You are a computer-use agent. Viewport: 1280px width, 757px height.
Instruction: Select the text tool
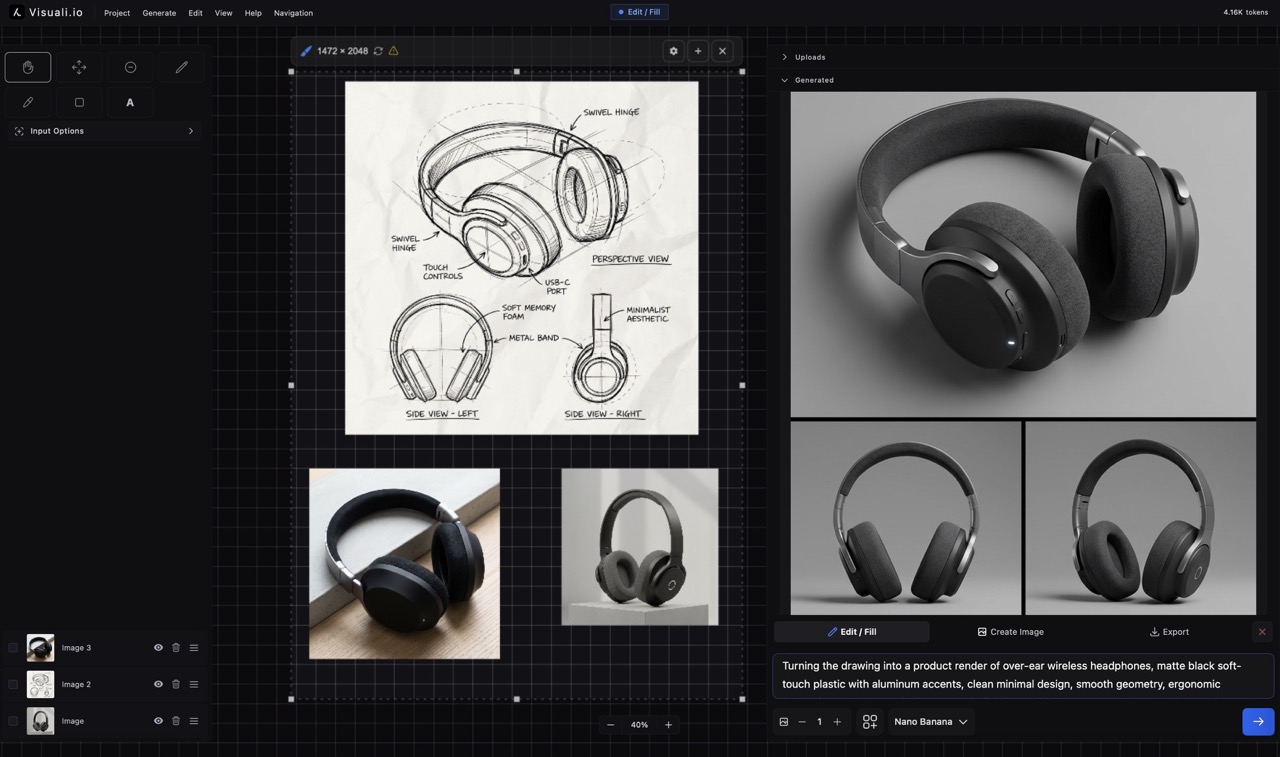tap(130, 102)
